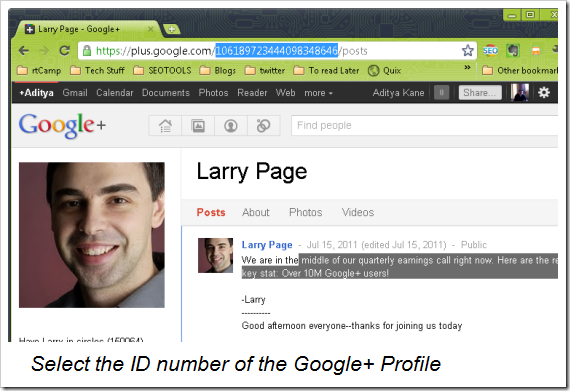Select the Posts profile tab
This screenshot has width=570, height=391.
coord(211,213)
